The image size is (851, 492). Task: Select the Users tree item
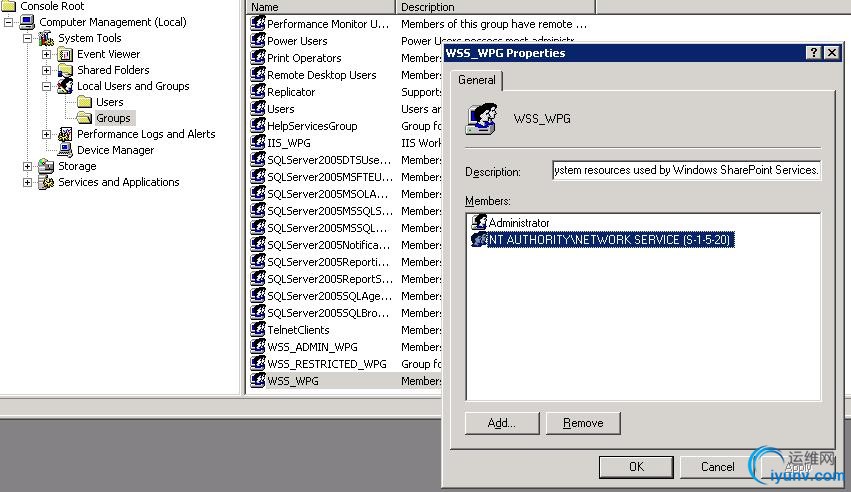pyautogui.click(x=109, y=102)
